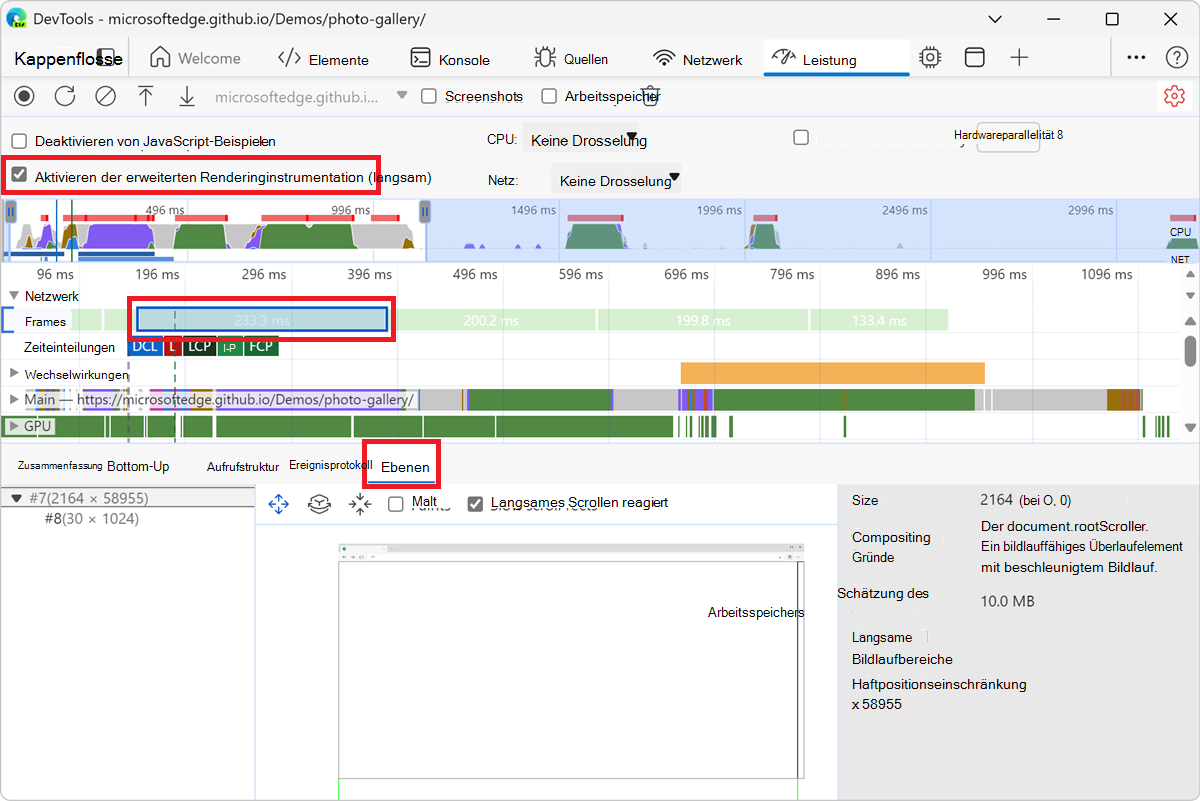
Task: Switch to the Konsole tab
Action: click(450, 59)
